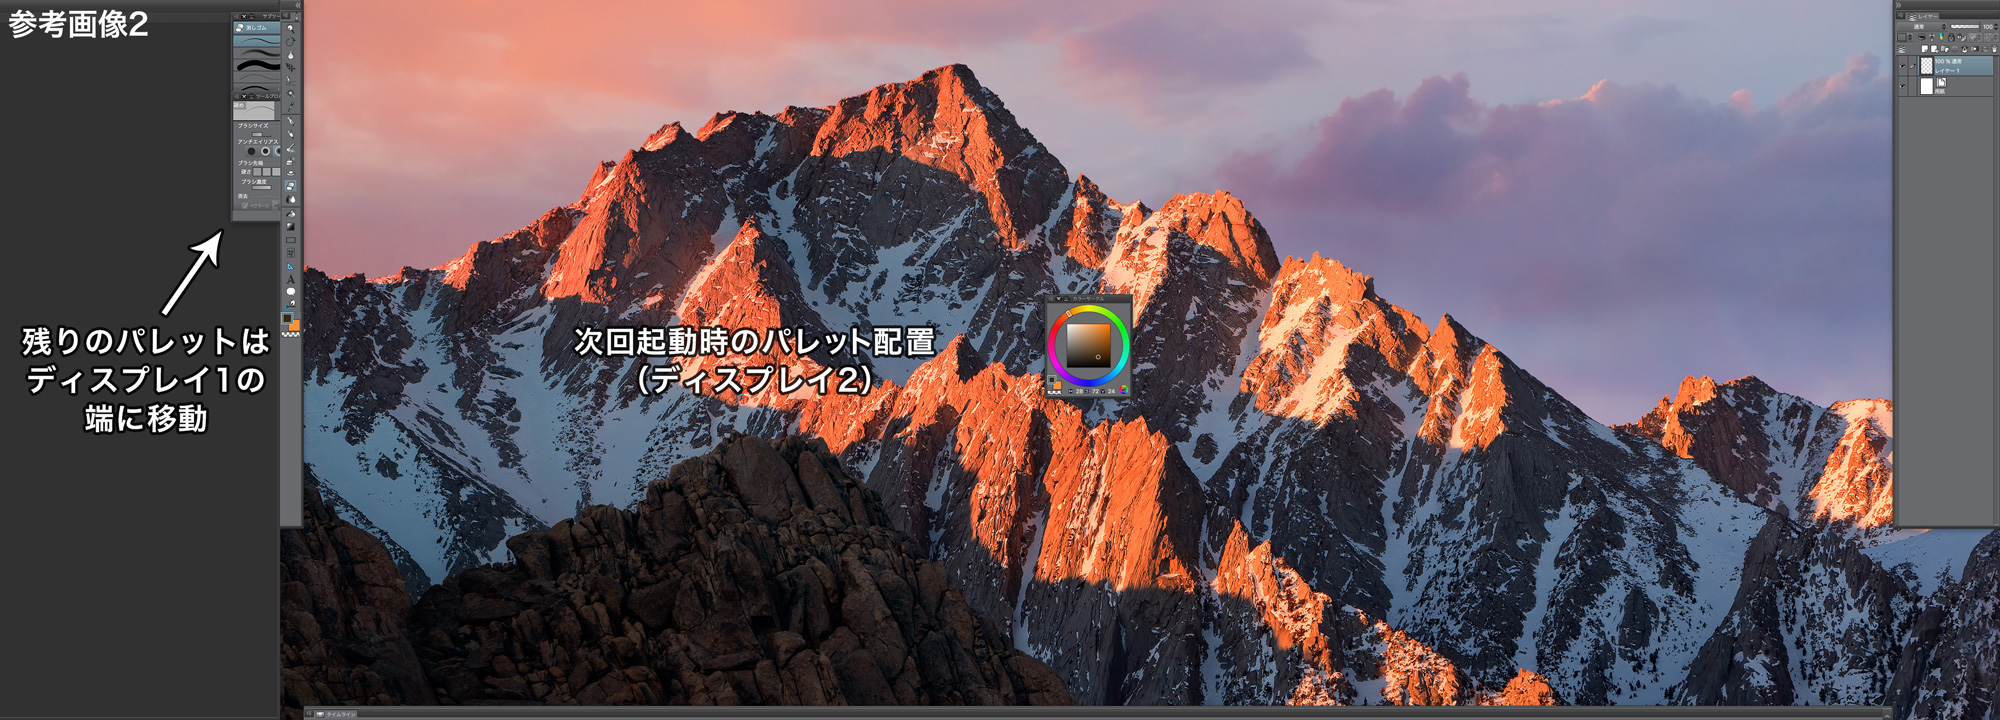The width and height of the screenshot is (2000, 720).
Task: Click the New raster layer icon
Action: coord(1925,48)
